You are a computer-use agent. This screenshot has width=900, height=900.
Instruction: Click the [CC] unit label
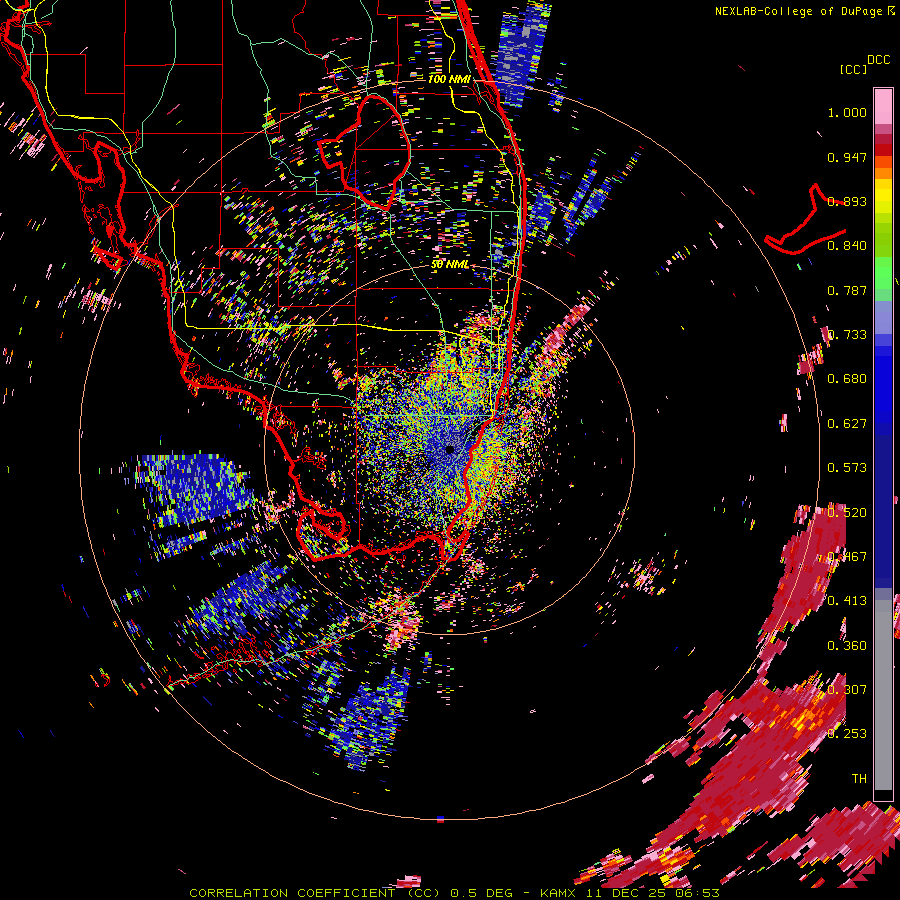(853, 69)
